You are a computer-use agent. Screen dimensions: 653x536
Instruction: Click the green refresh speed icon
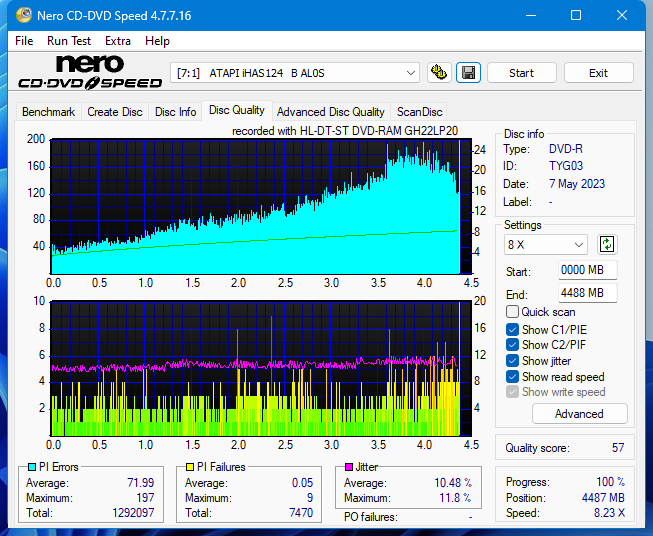[607, 244]
